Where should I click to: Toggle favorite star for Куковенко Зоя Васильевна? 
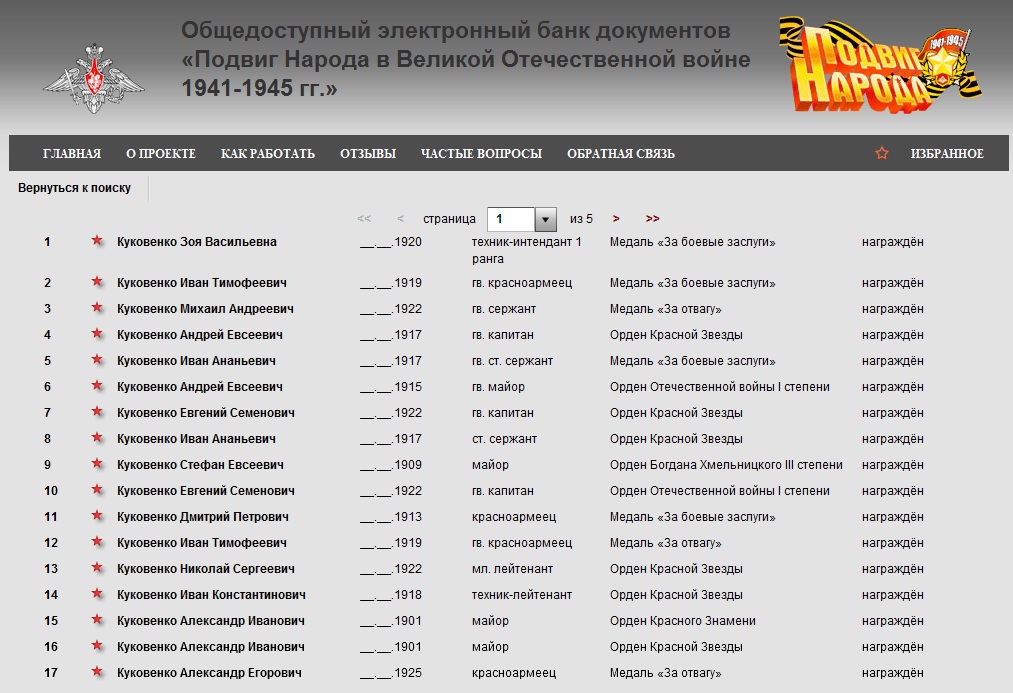tap(97, 241)
